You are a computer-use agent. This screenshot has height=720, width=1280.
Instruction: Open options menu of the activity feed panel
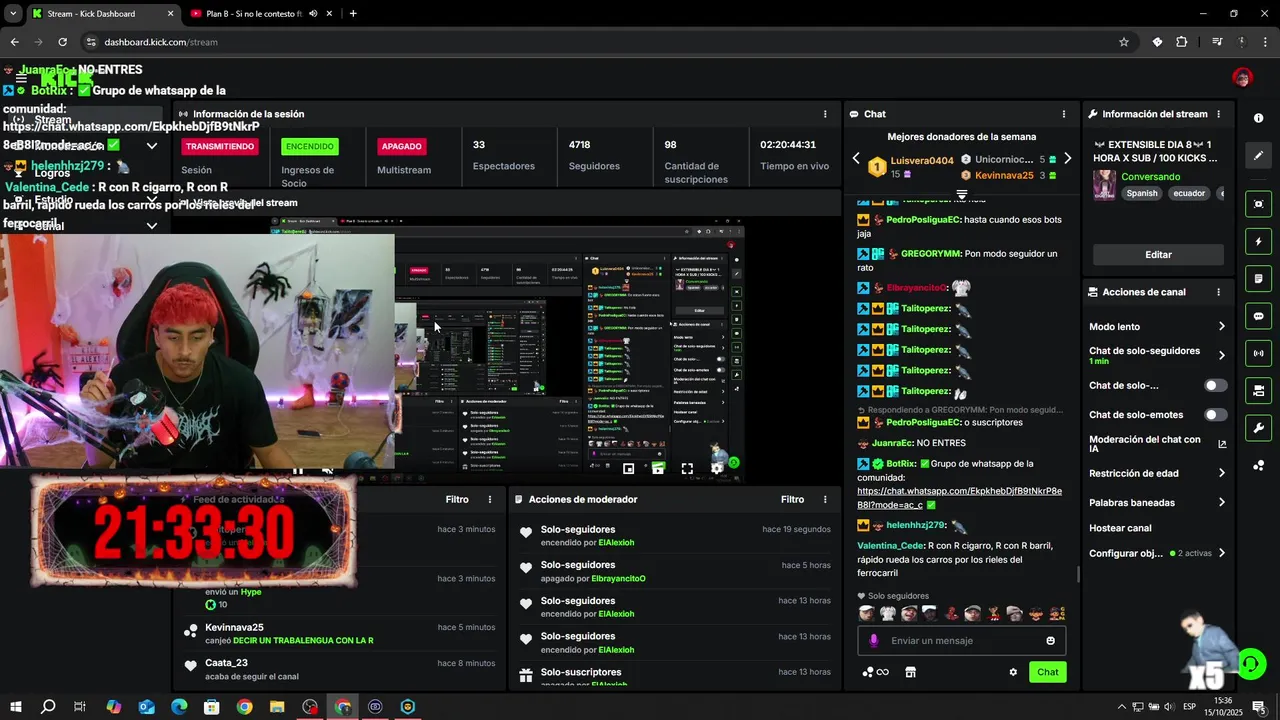click(490, 499)
